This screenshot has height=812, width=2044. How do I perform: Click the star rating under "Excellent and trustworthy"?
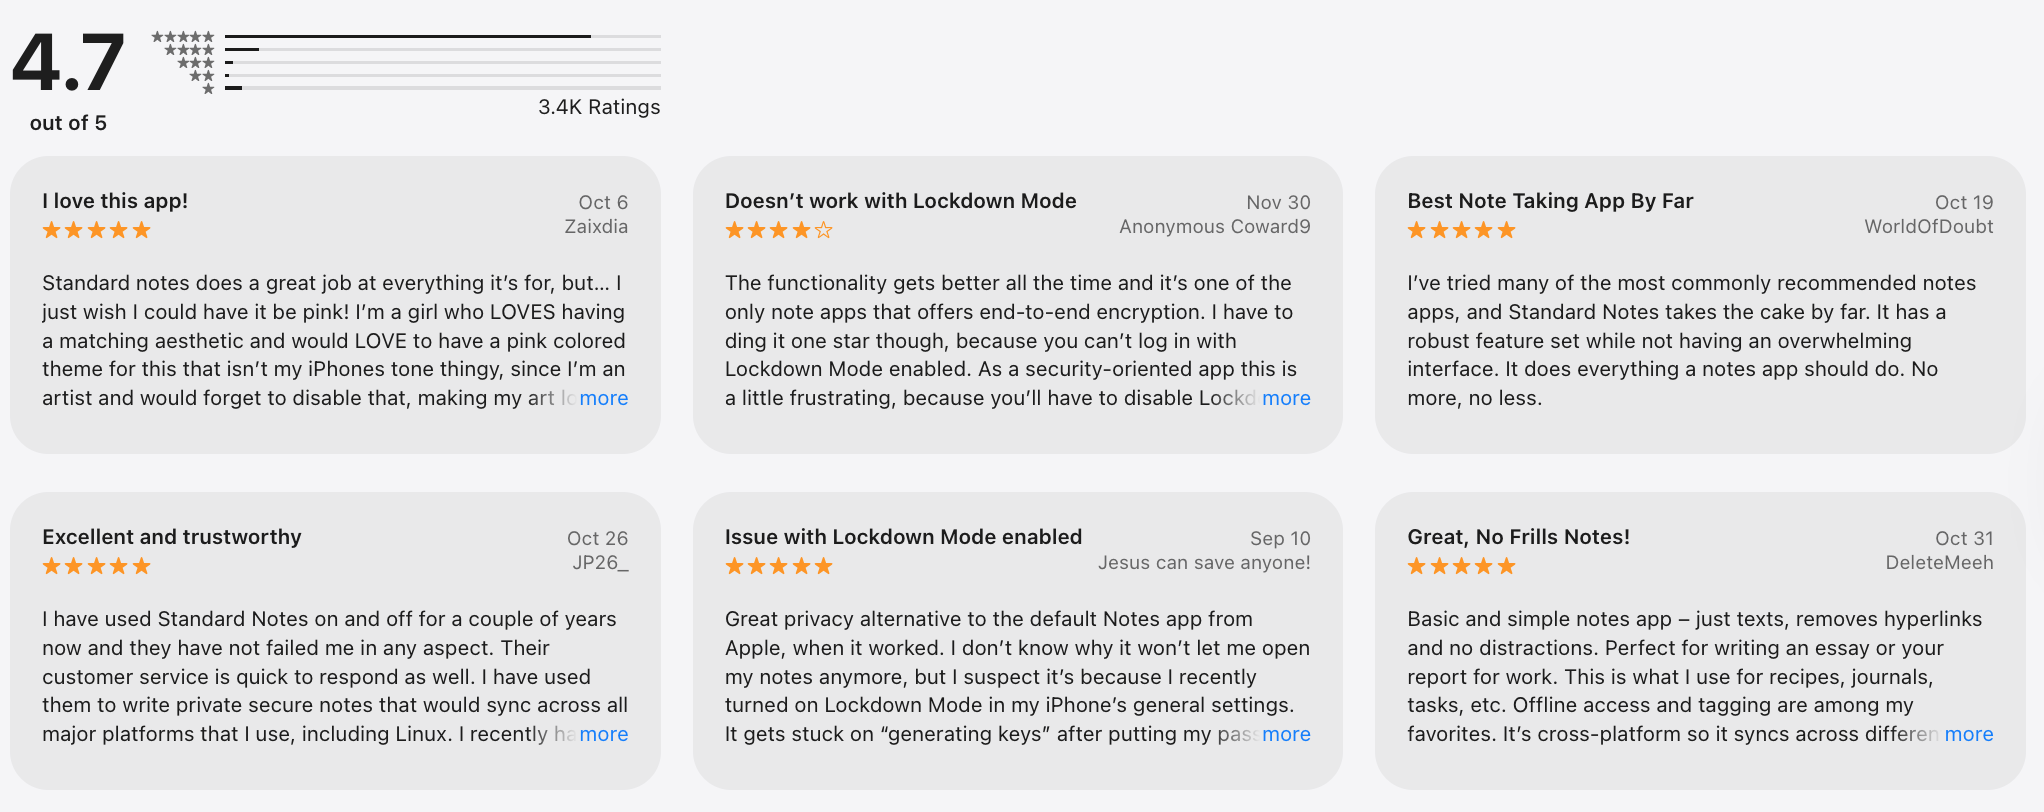[96, 566]
